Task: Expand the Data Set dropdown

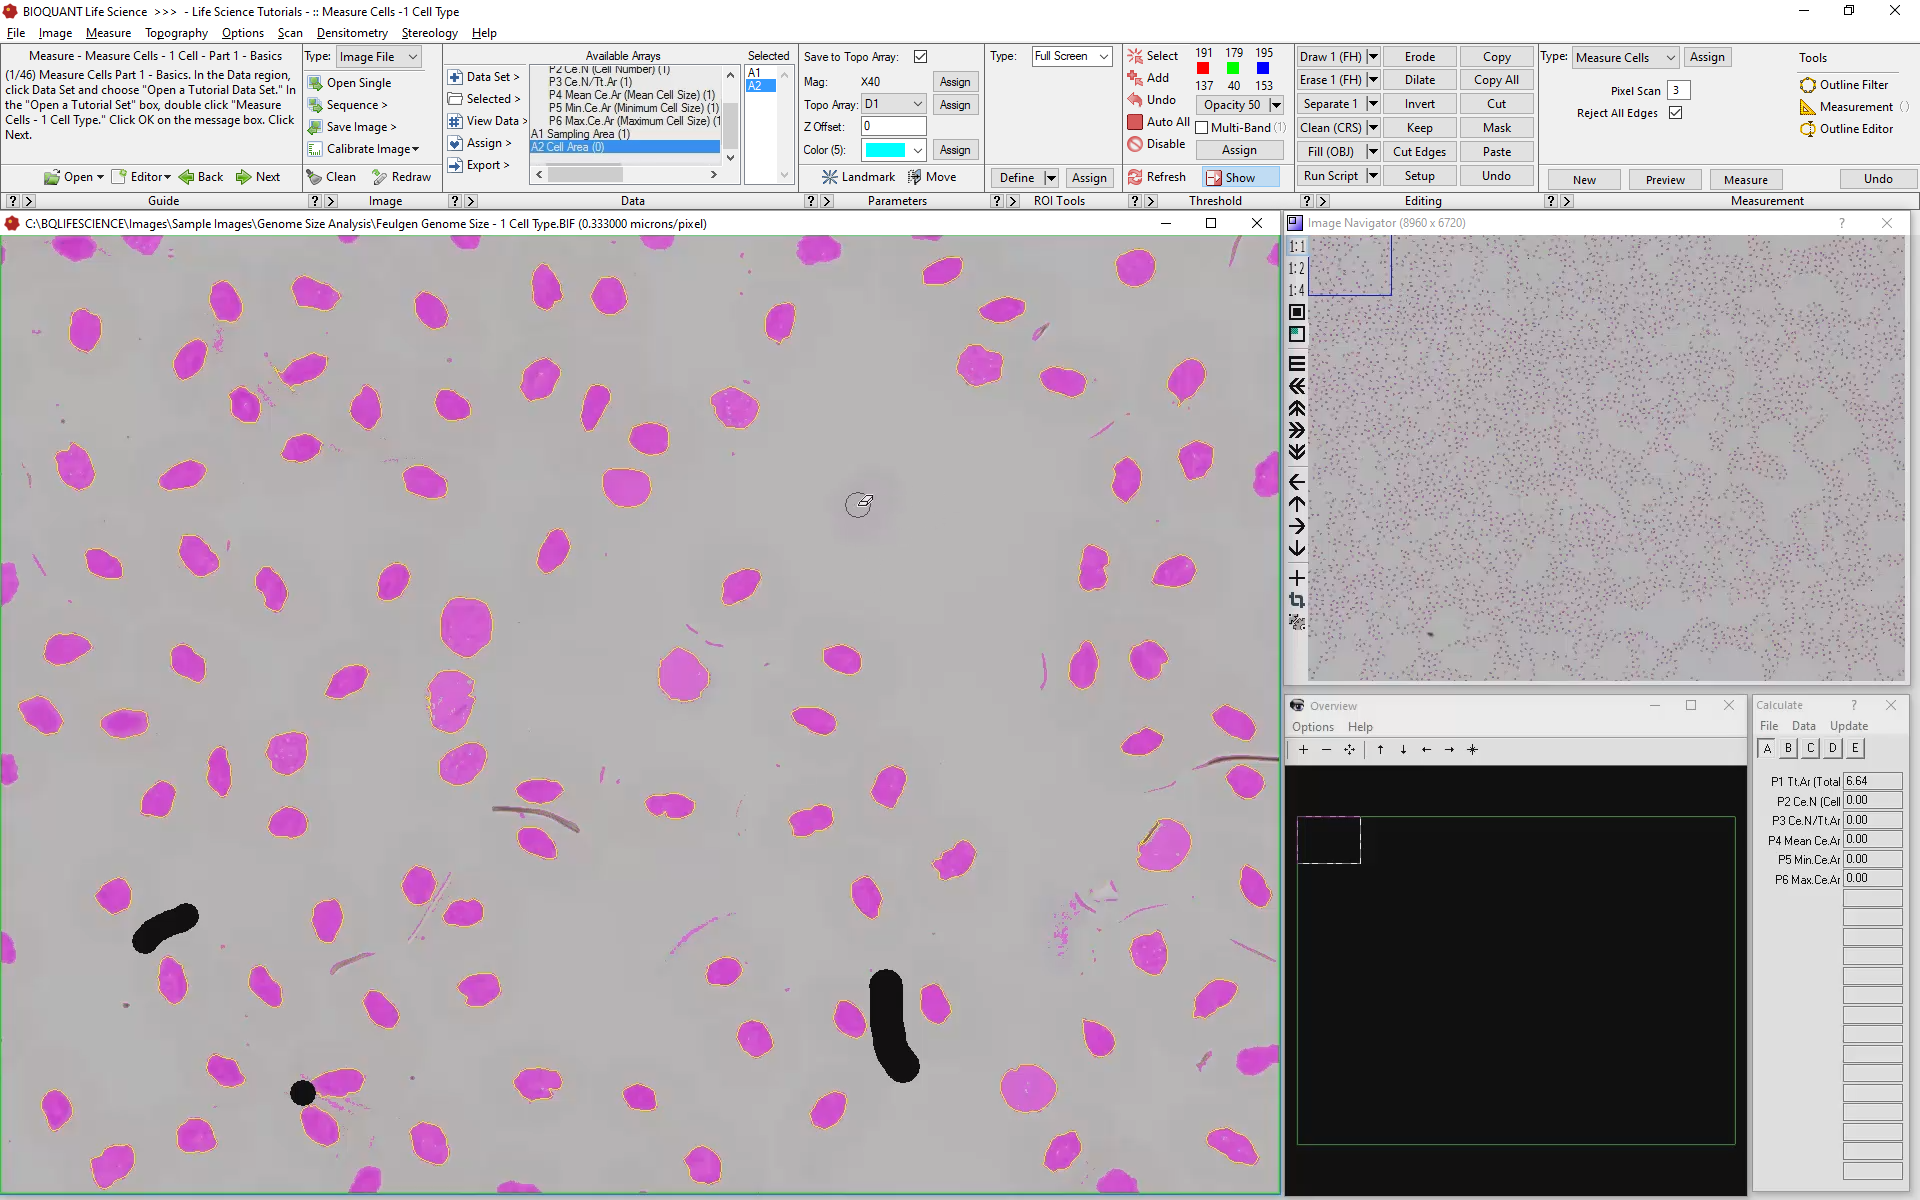Action: (493, 75)
